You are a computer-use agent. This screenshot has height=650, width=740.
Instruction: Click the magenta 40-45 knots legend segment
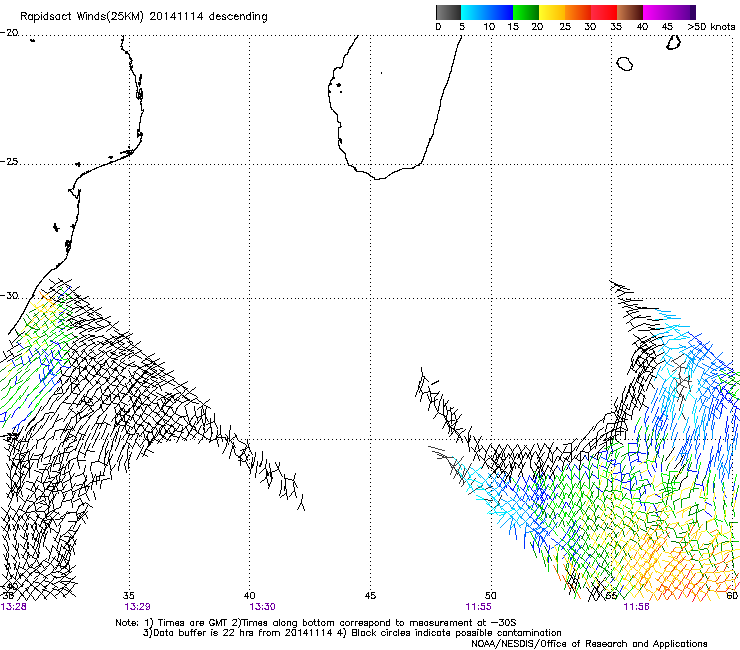[x=656, y=12]
